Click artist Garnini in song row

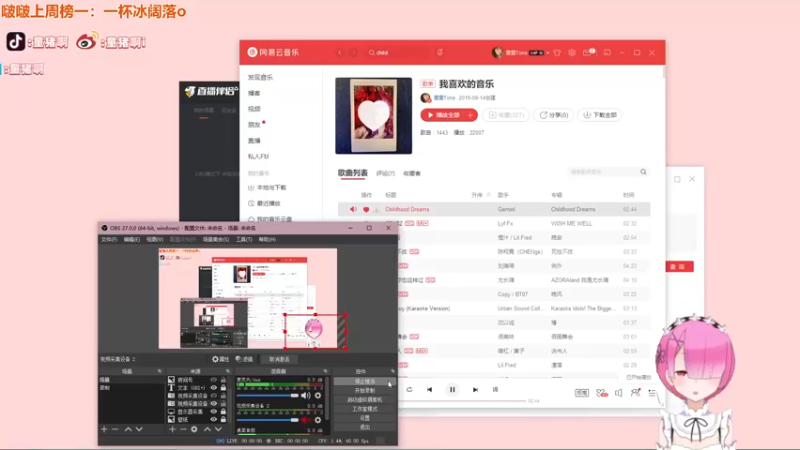pos(506,209)
